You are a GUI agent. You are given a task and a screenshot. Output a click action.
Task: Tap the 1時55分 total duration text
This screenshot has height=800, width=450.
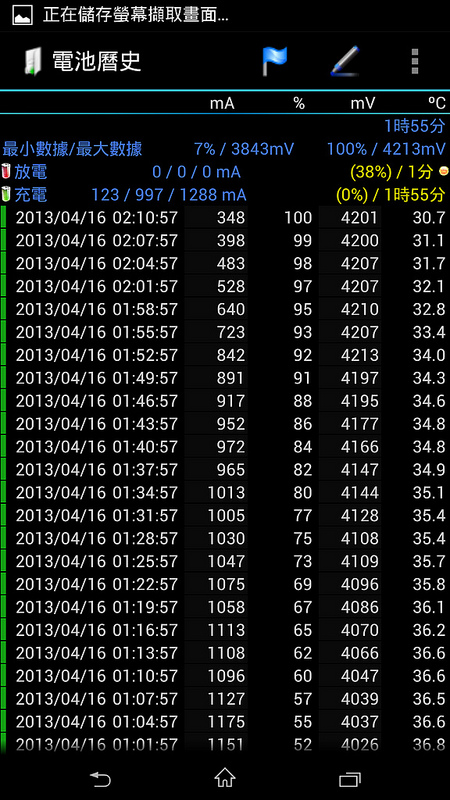(415, 126)
